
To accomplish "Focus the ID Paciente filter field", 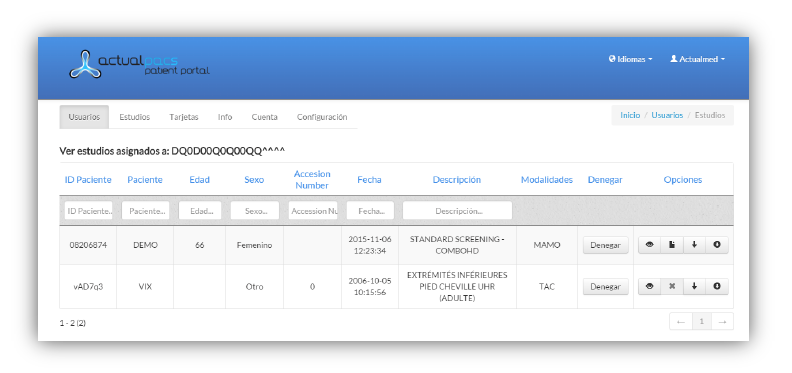I will tap(88, 211).
